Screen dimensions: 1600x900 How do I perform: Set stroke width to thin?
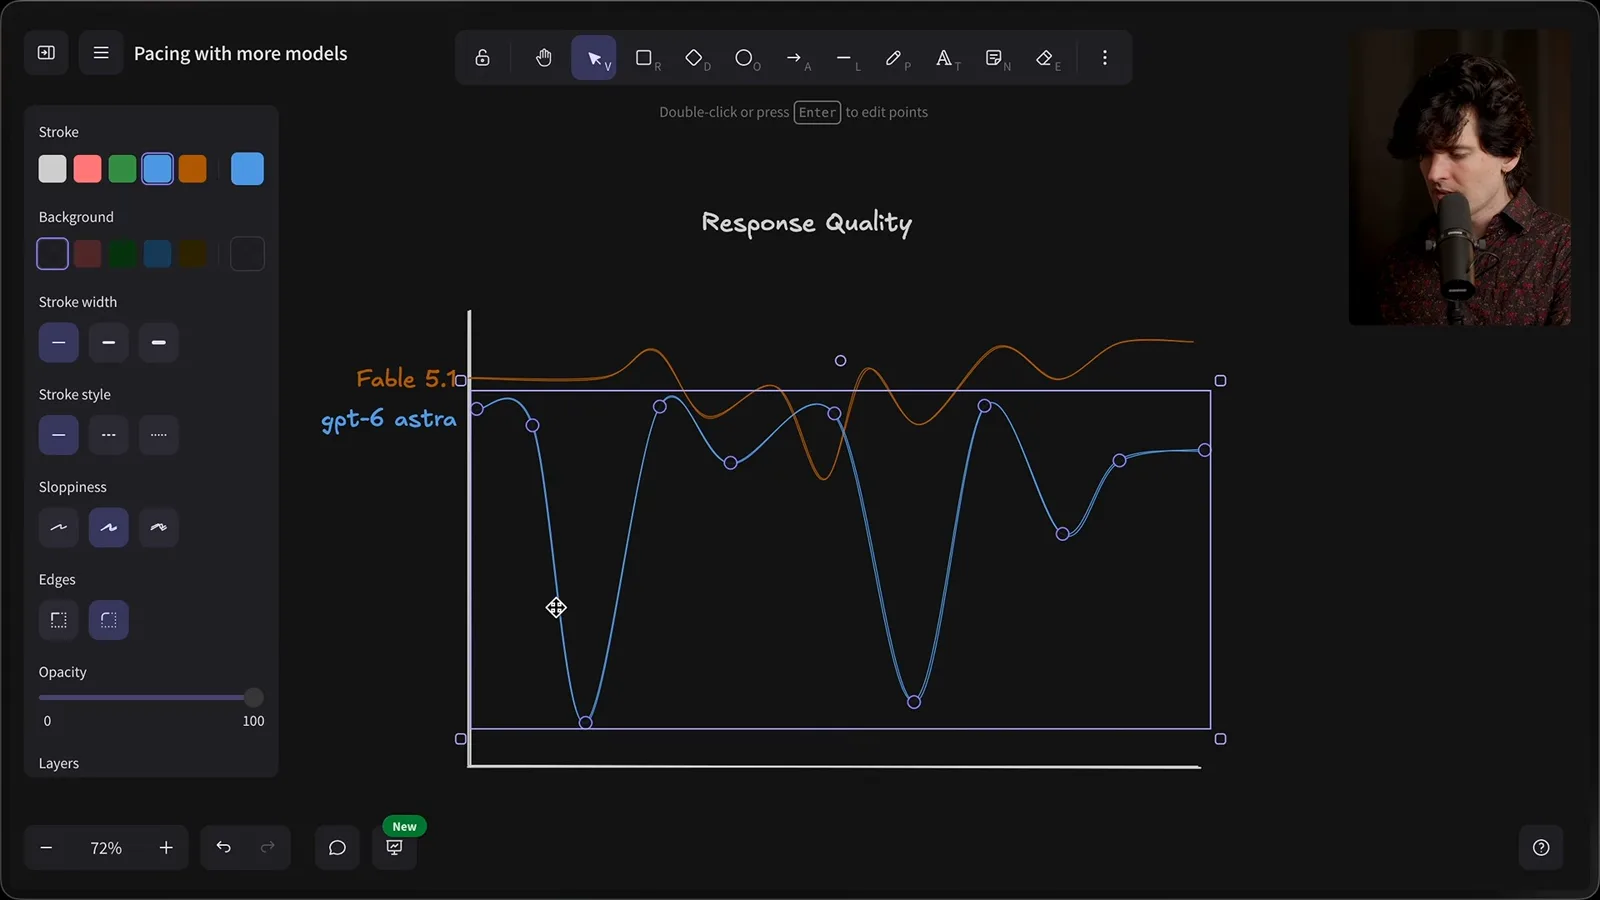point(59,343)
